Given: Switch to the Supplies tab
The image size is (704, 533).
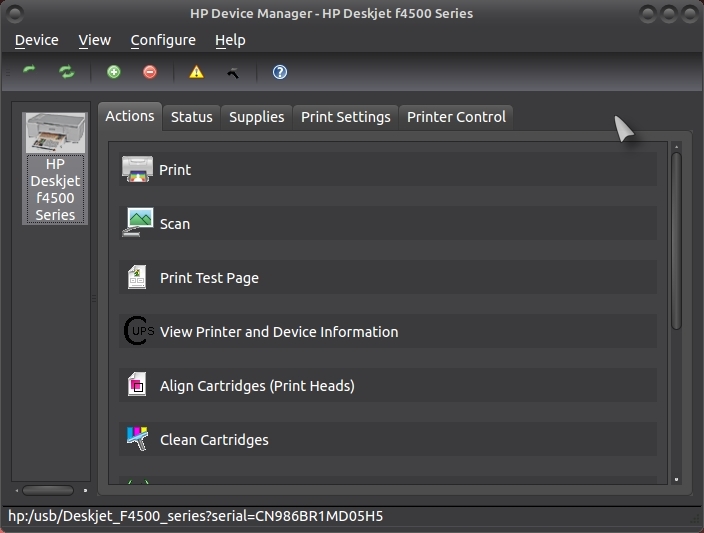Looking at the screenshot, I should click(256, 117).
